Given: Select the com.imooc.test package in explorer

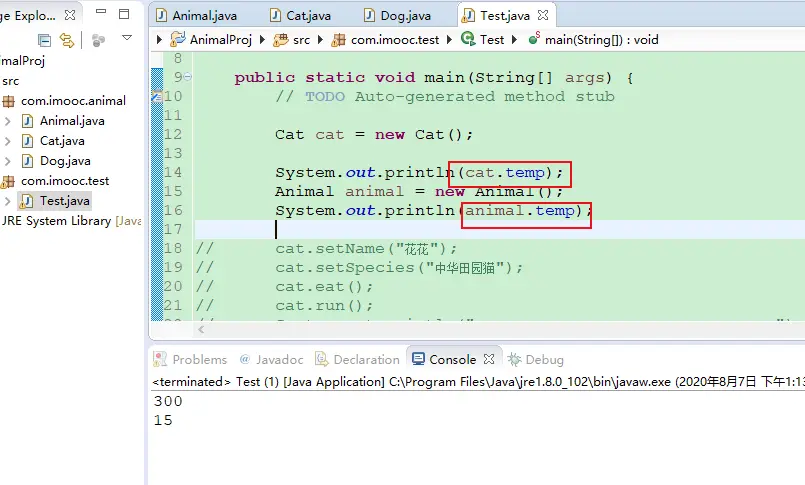Looking at the screenshot, I should (x=65, y=181).
